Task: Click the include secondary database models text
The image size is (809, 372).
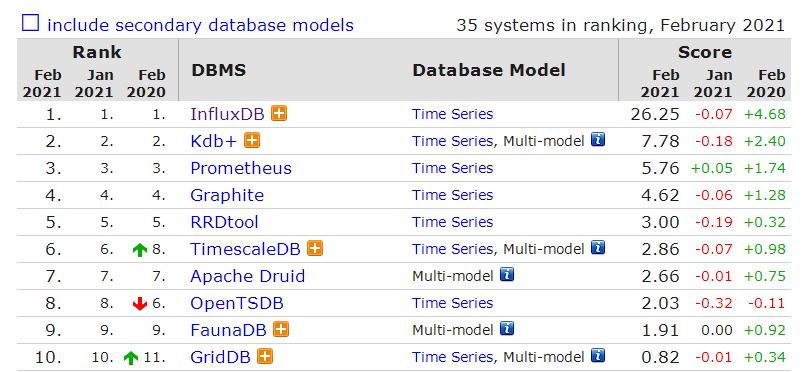Action: [x=200, y=25]
